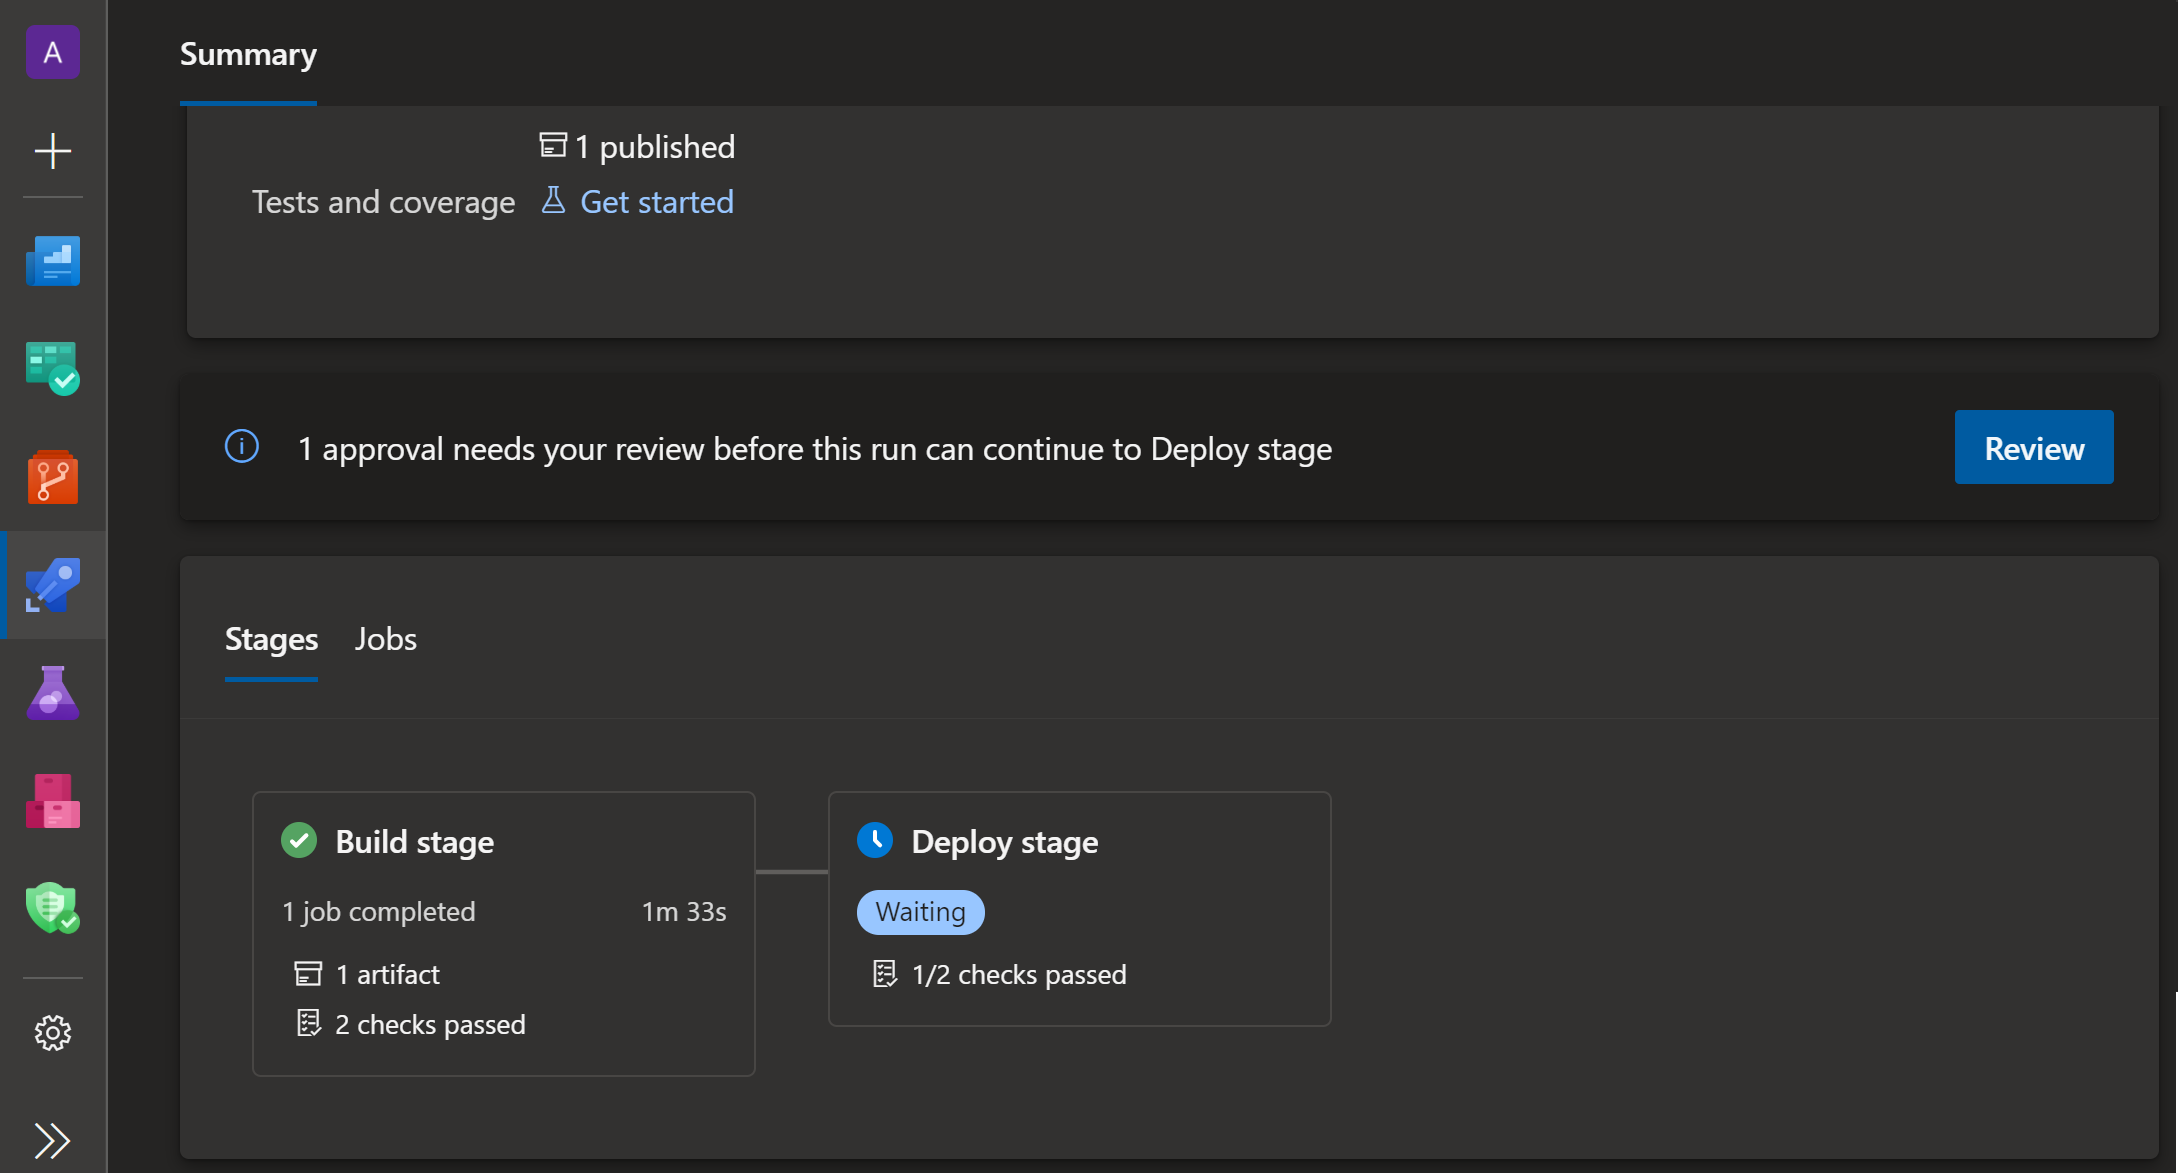Click the plus icon to add new item
This screenshot has height=1173, width=2178.
pos(52,151)
